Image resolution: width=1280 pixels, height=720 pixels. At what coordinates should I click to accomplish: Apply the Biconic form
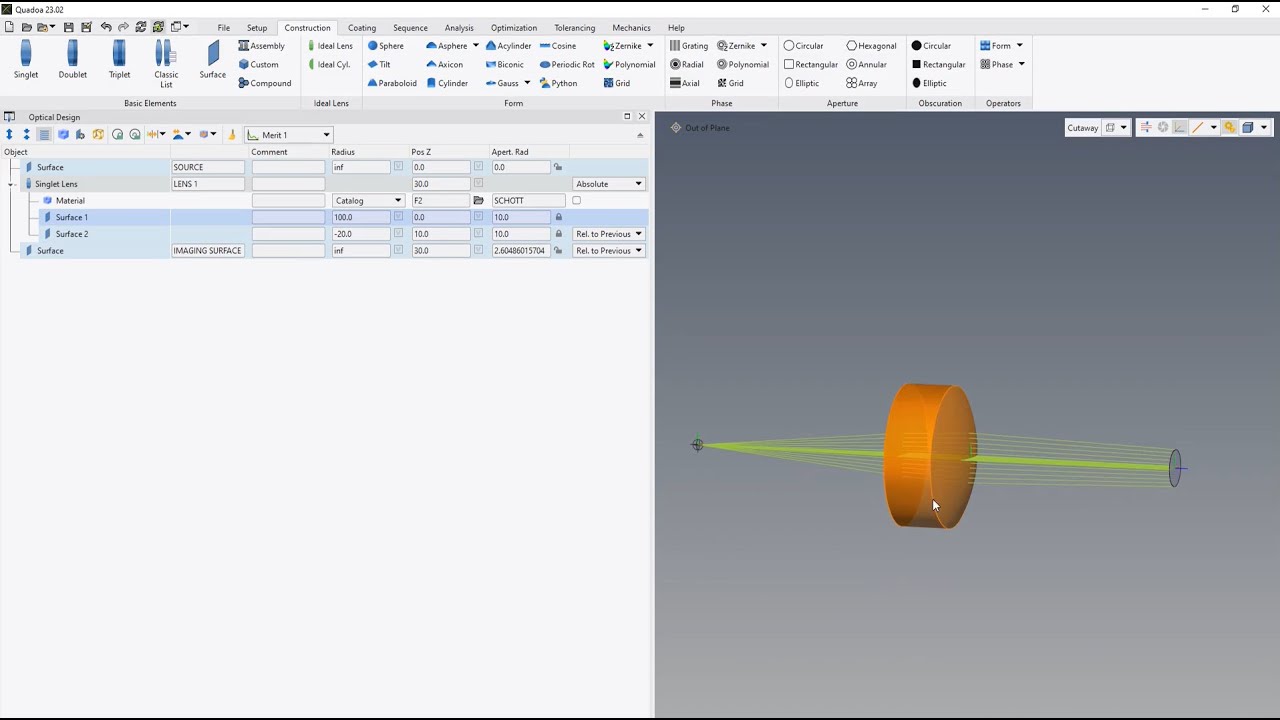(504, 65)
